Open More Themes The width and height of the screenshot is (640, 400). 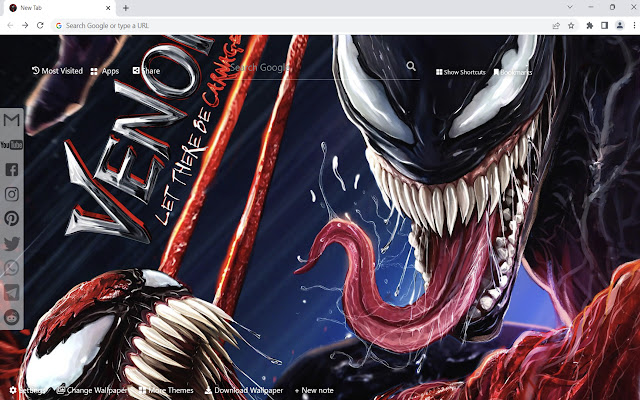point(166,391)
